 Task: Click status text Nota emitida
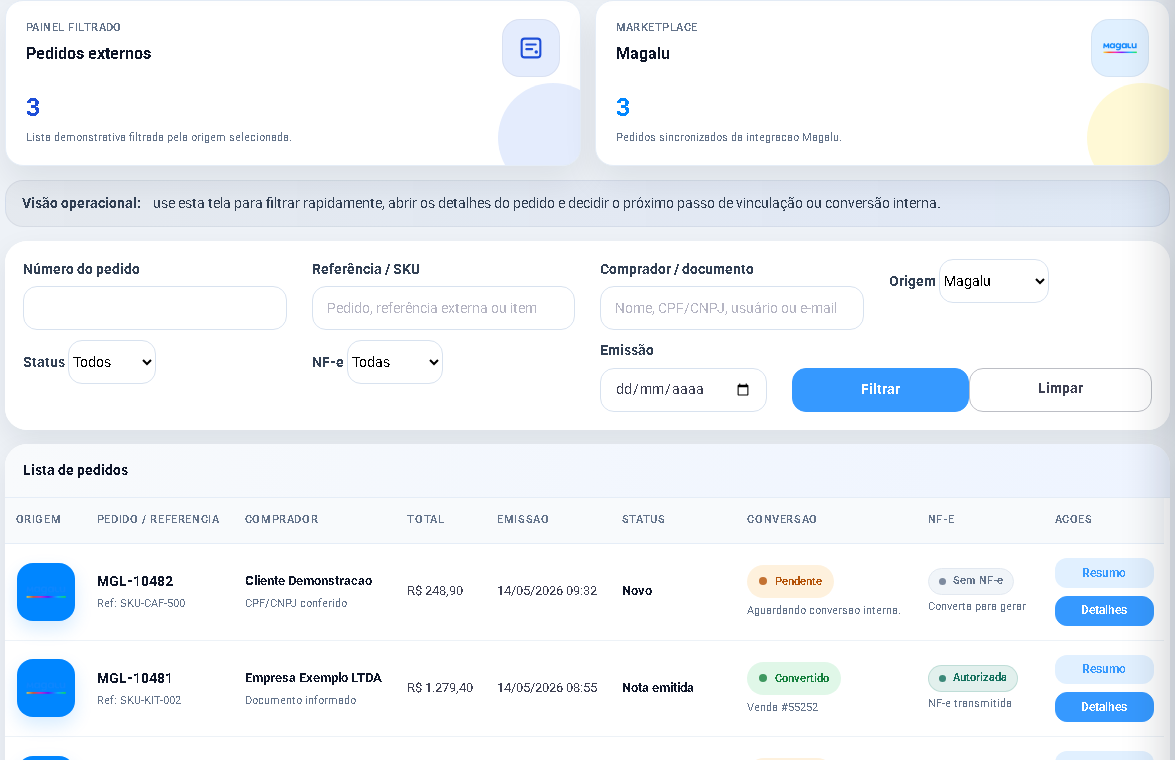coord(658,687)
